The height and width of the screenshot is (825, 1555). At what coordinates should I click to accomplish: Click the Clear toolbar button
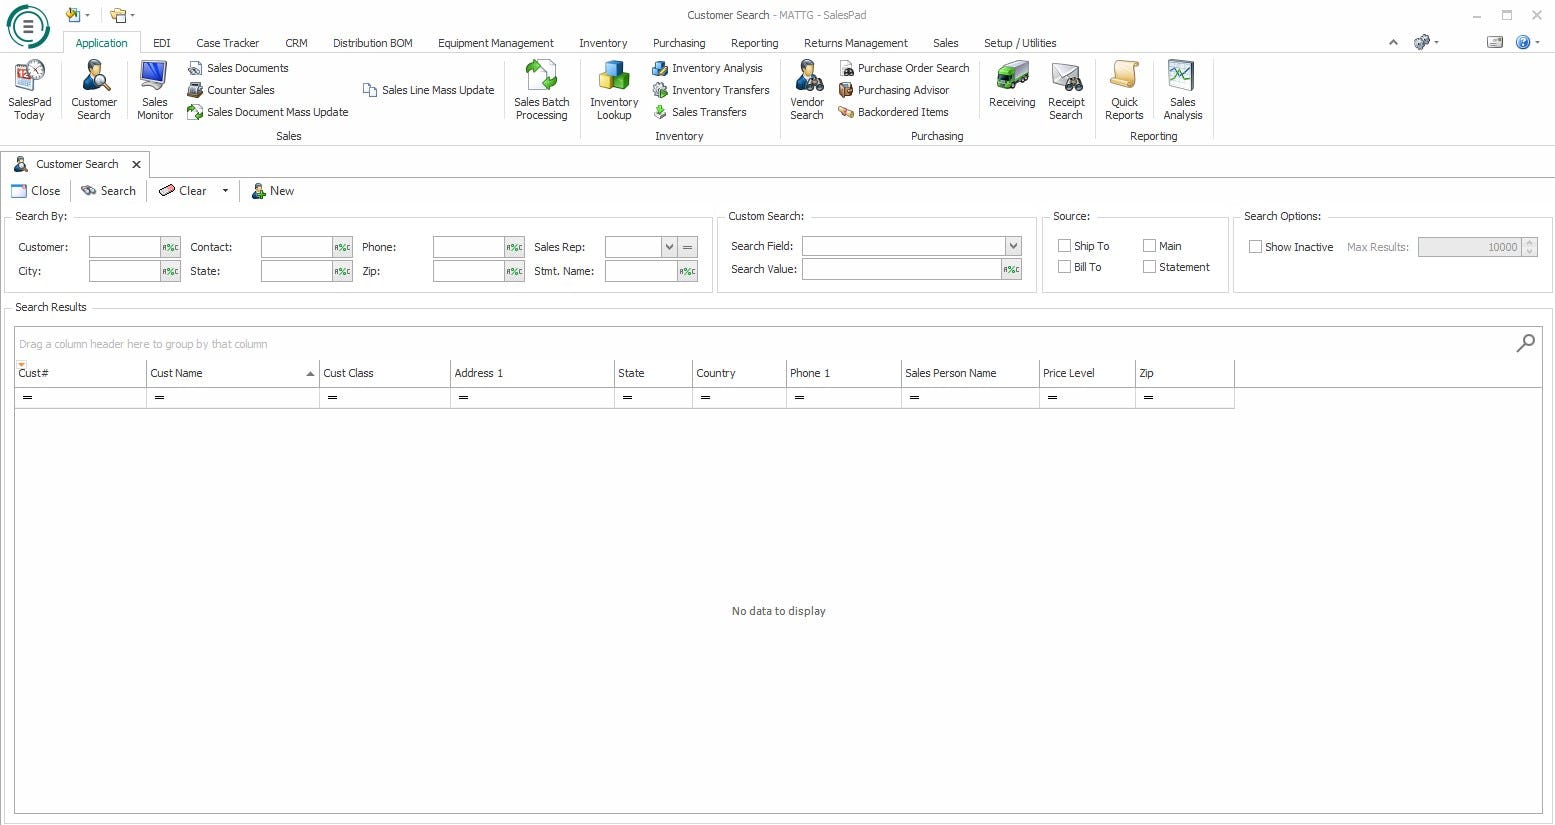(183, 191)
